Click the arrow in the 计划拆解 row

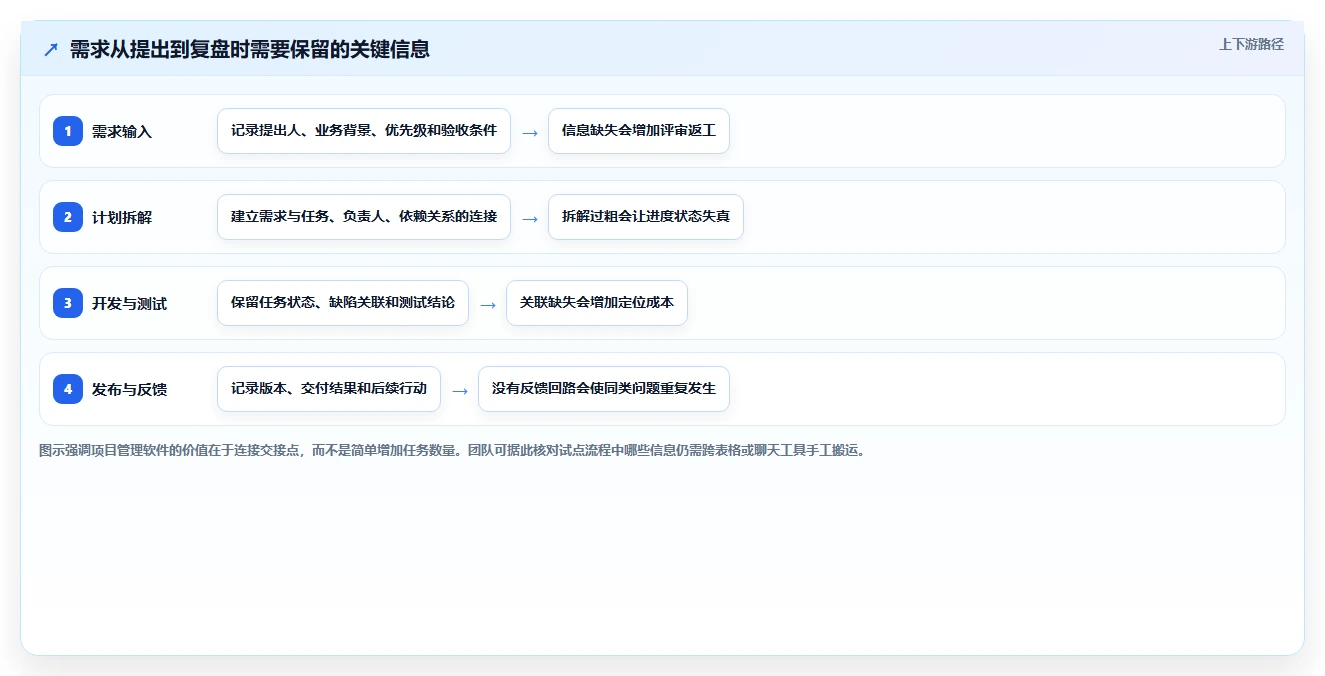point(530,218)
